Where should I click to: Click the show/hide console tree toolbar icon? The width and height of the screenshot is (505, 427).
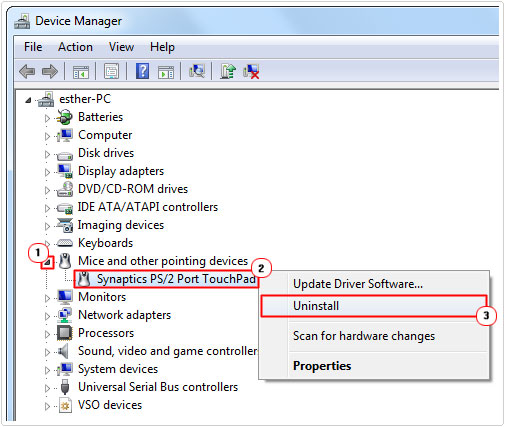click(81, 72)
